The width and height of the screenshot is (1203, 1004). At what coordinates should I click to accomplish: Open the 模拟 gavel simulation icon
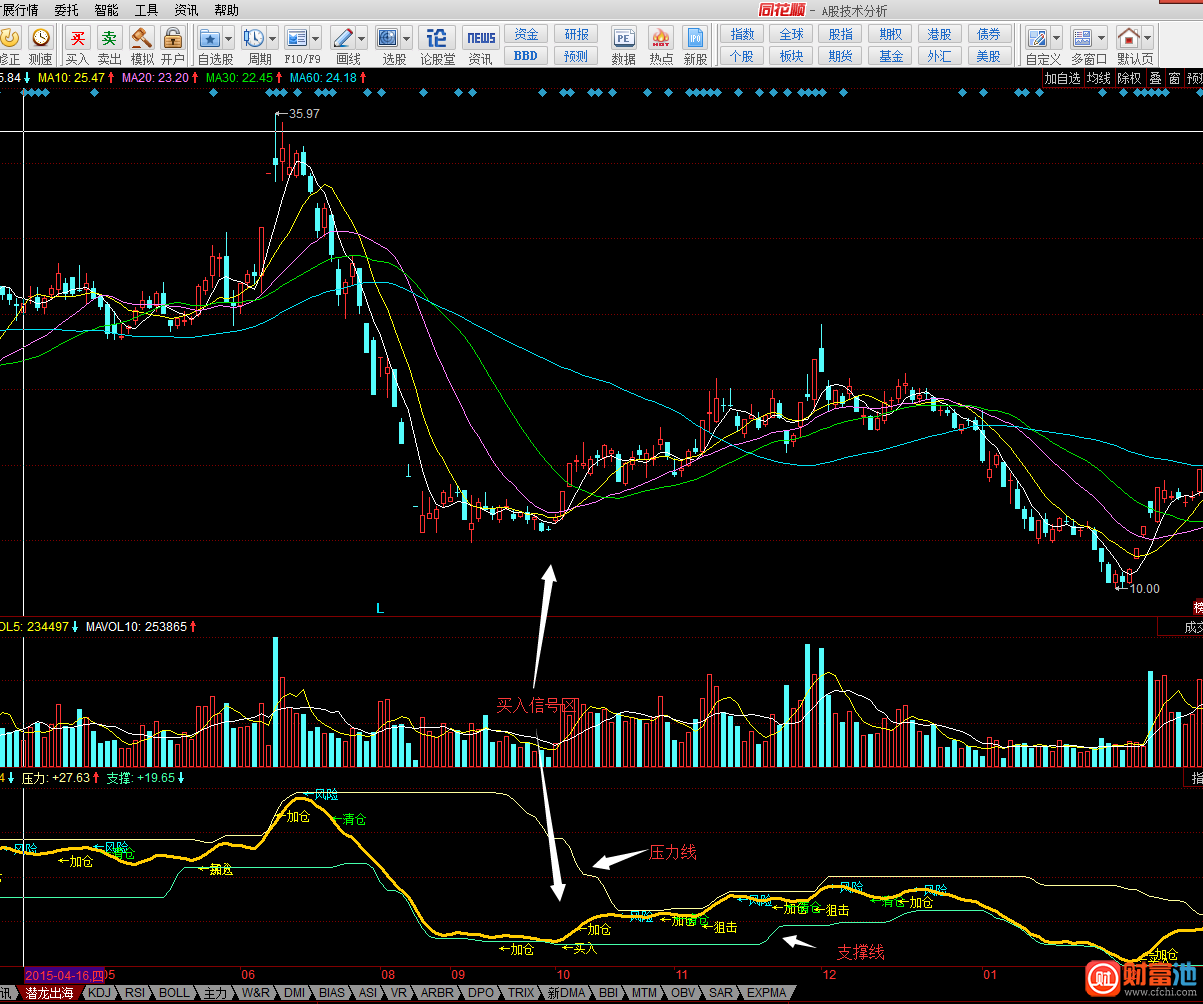pyautogui.click(x=141, y=38)
